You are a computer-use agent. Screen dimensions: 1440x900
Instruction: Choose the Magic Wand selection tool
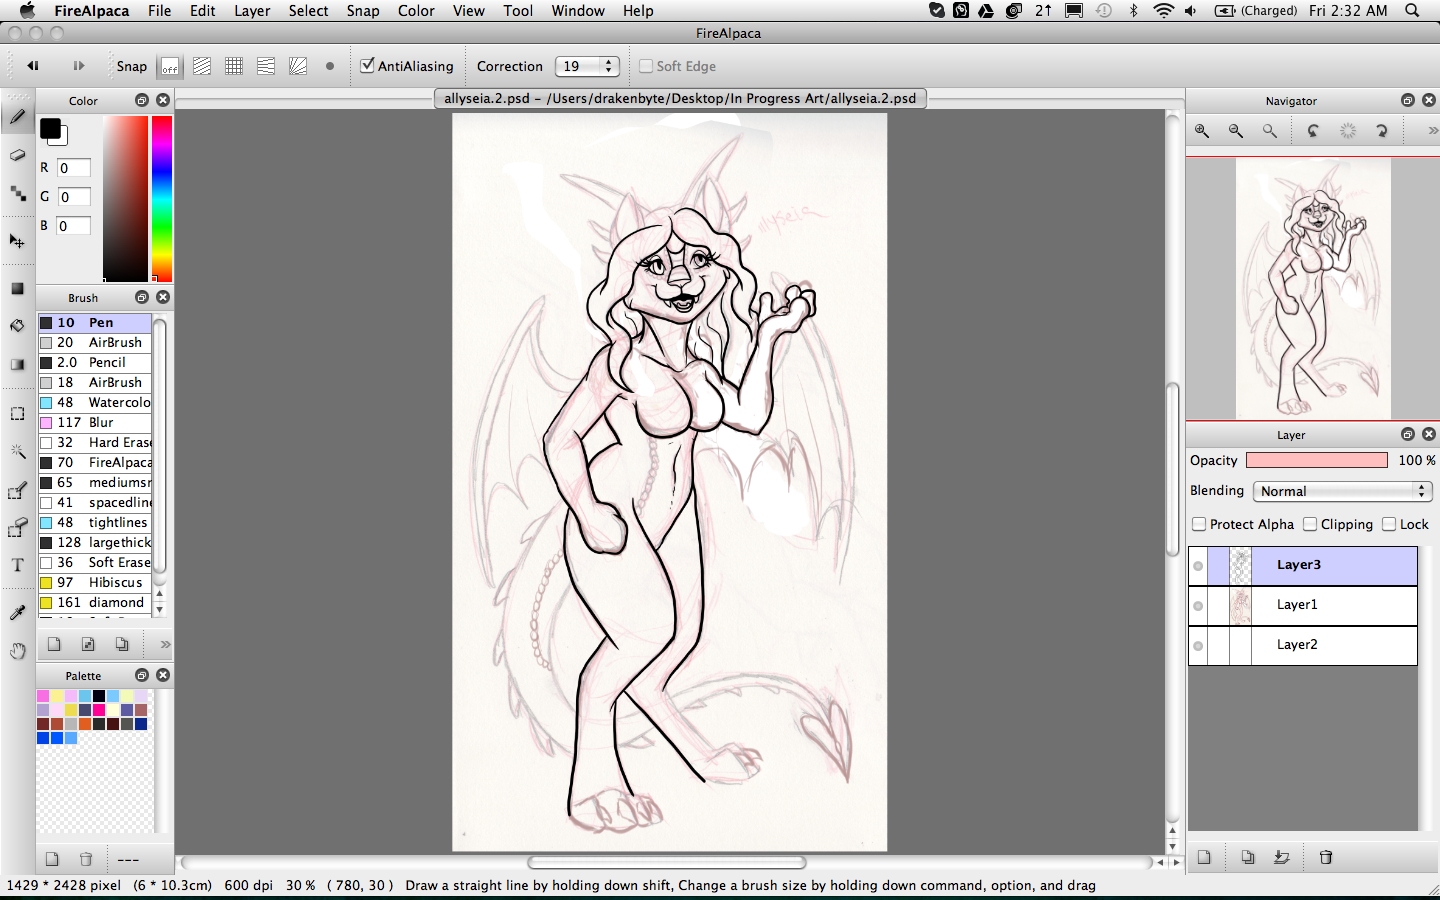[17, 452]
